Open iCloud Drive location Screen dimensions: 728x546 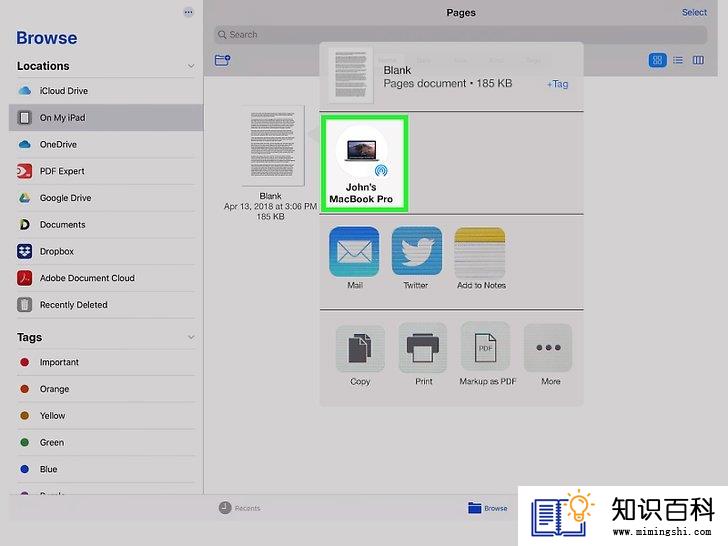point(106,91)
